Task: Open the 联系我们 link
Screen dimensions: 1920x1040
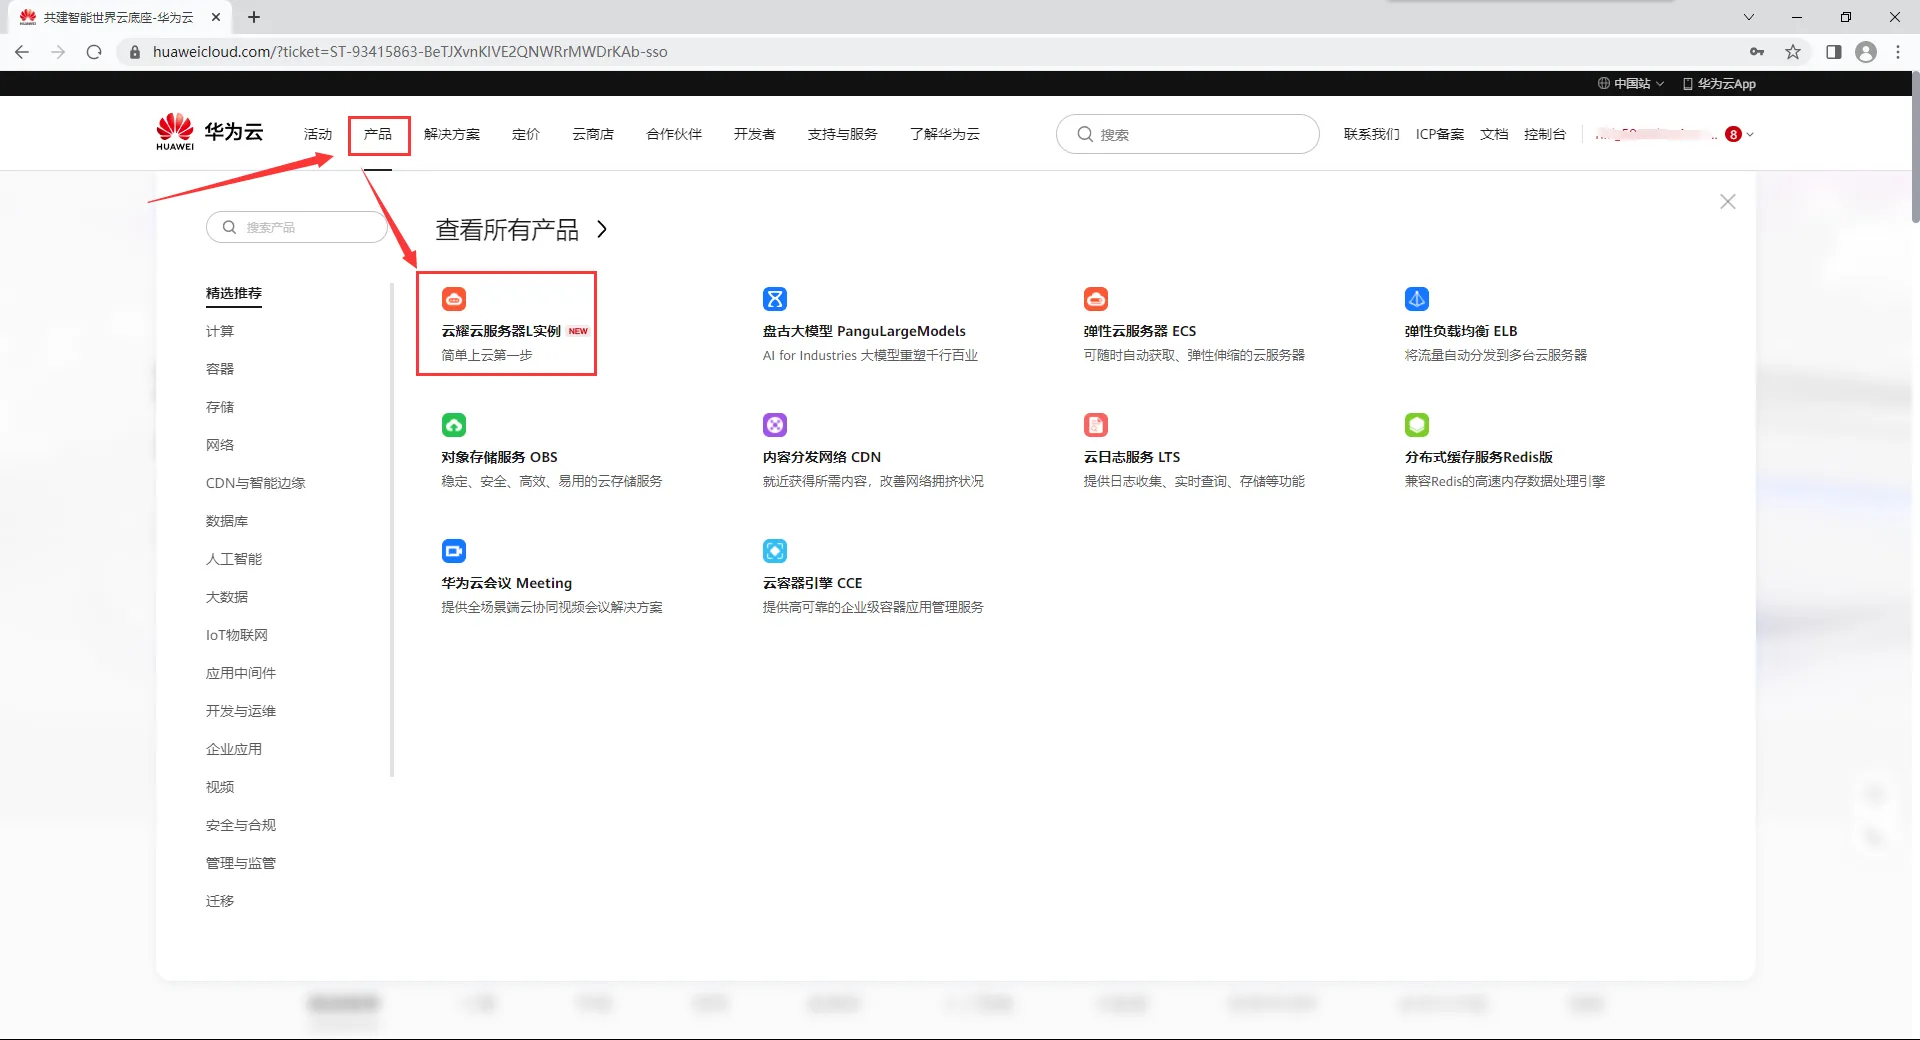Action: [x=1371, y=134]
